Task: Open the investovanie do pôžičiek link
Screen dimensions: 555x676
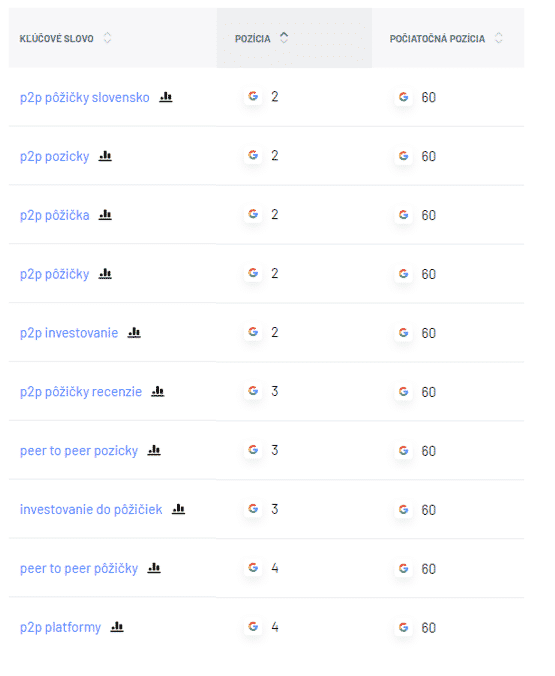Action: pyautogui.click(x=91, y=510)
